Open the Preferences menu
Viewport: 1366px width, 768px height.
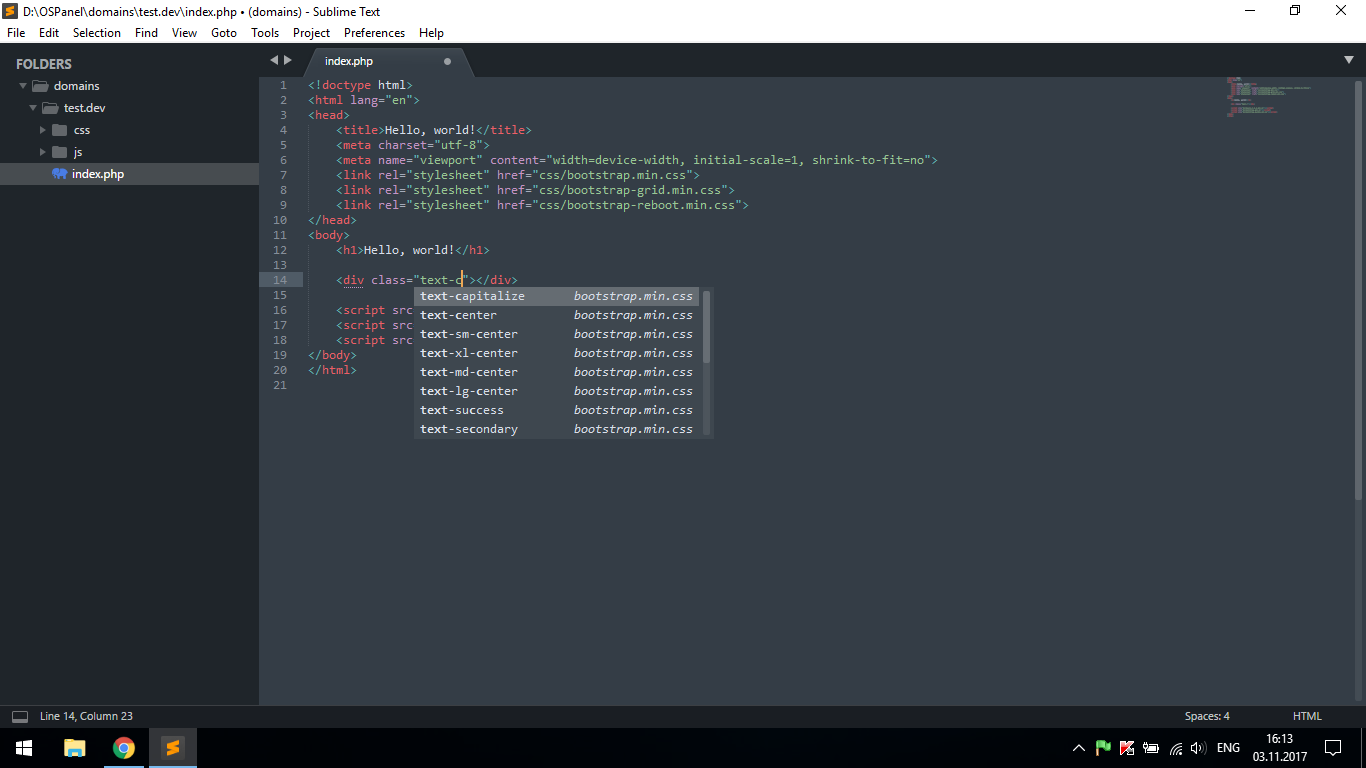(x=374, y=33)
